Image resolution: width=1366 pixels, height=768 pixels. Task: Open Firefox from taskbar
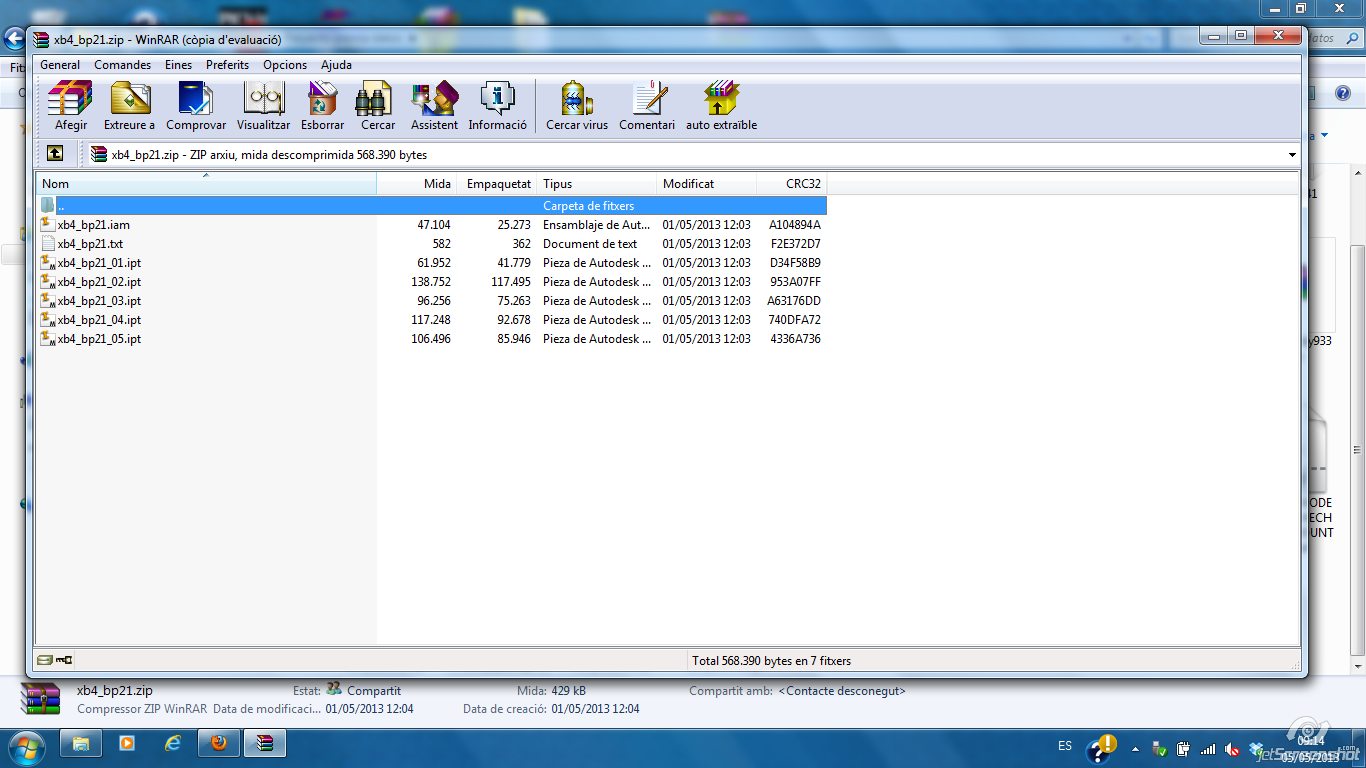(219, 744)
